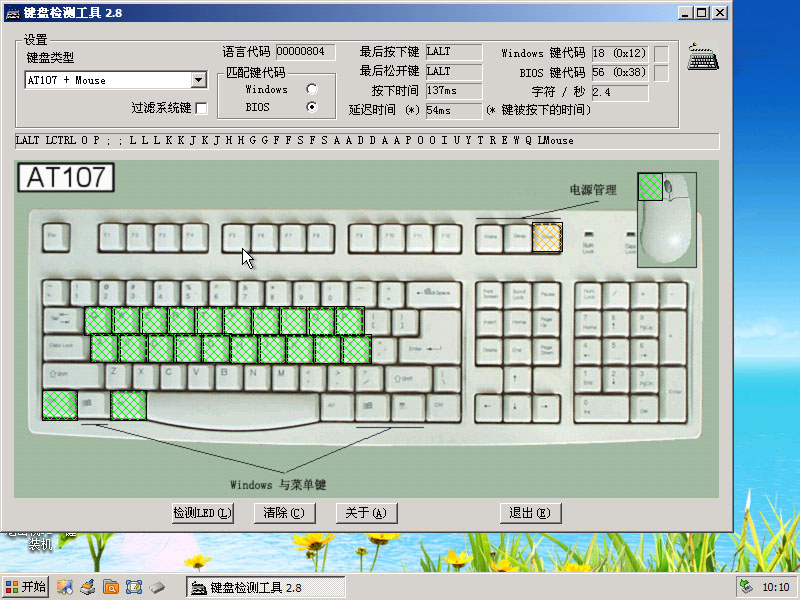
Task: Click the Z key on keyboard image
Action: pyautogui.click(x=117, y=377)
